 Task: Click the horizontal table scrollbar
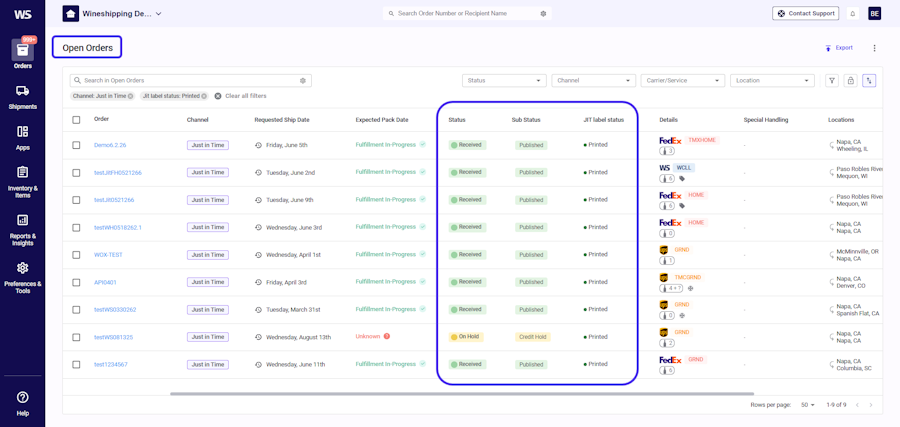coord(462,394)
